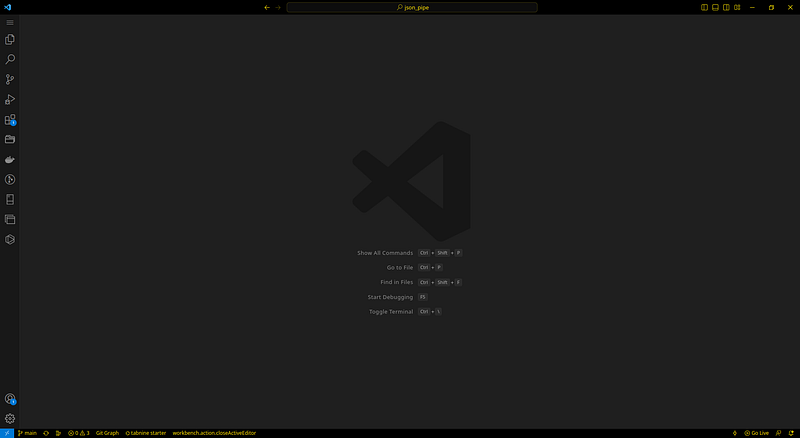Screen dimensions: 800x438
Task: Open the Explorer view
Action: coord(10,39)
